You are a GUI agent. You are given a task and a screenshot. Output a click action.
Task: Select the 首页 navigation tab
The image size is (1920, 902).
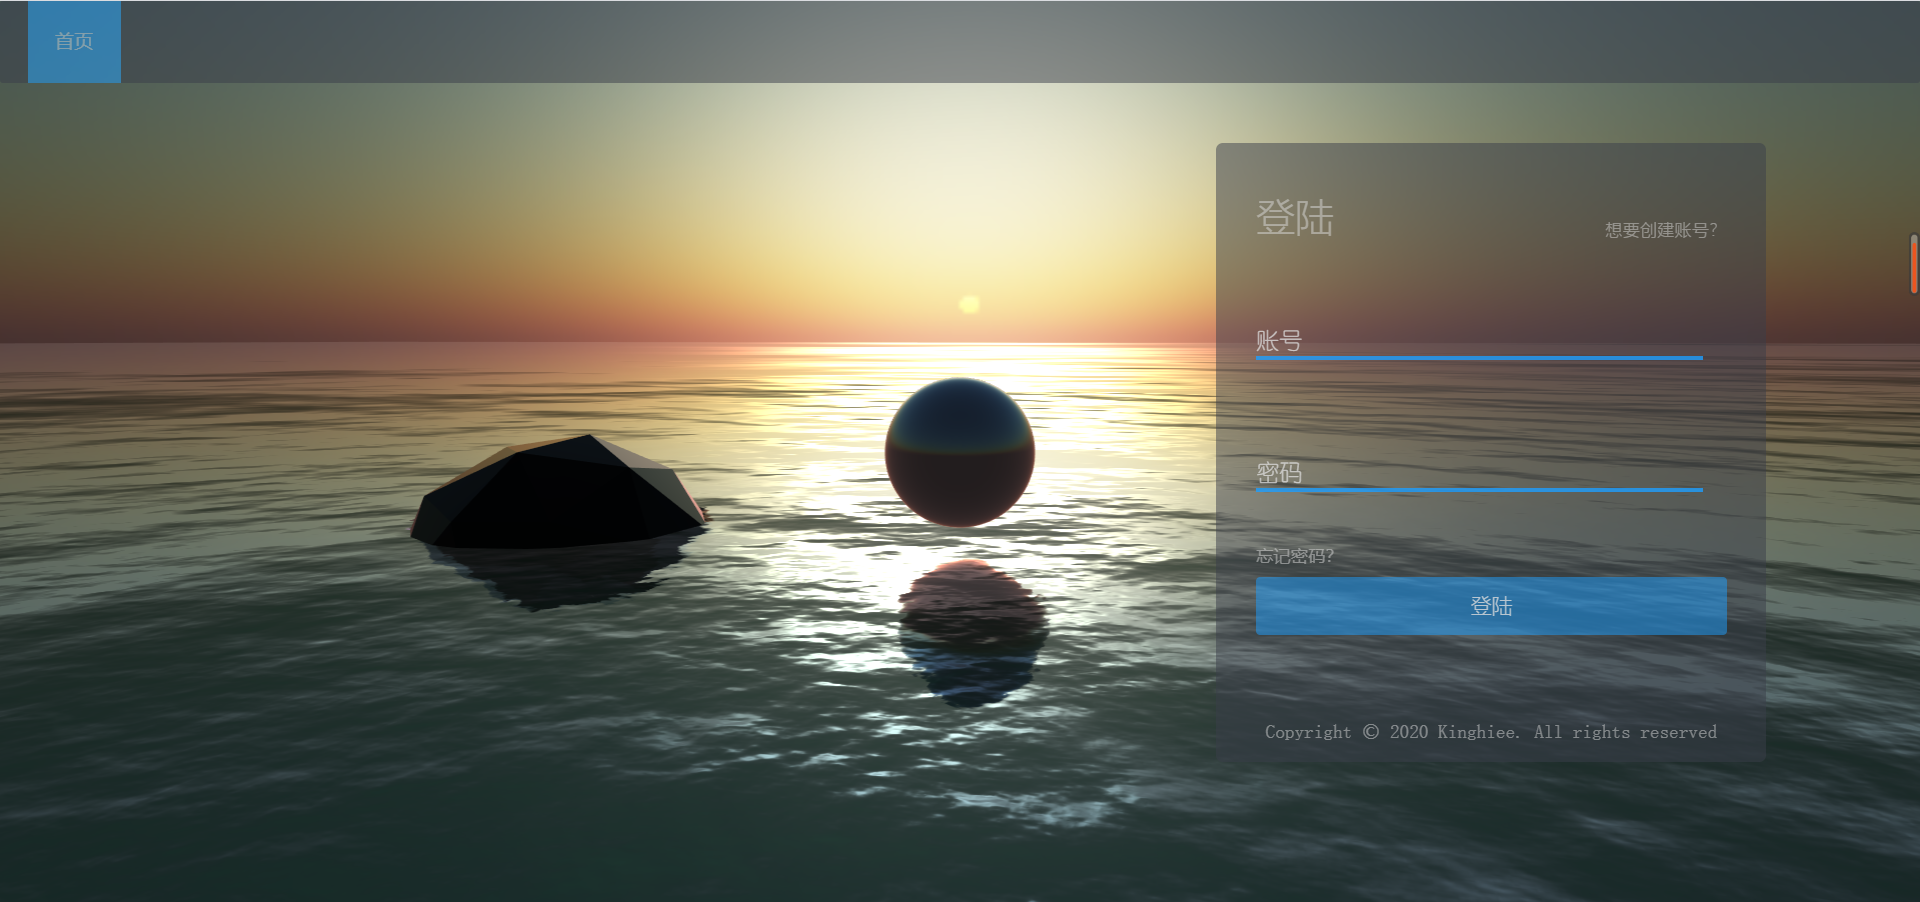tap(74, 41)
